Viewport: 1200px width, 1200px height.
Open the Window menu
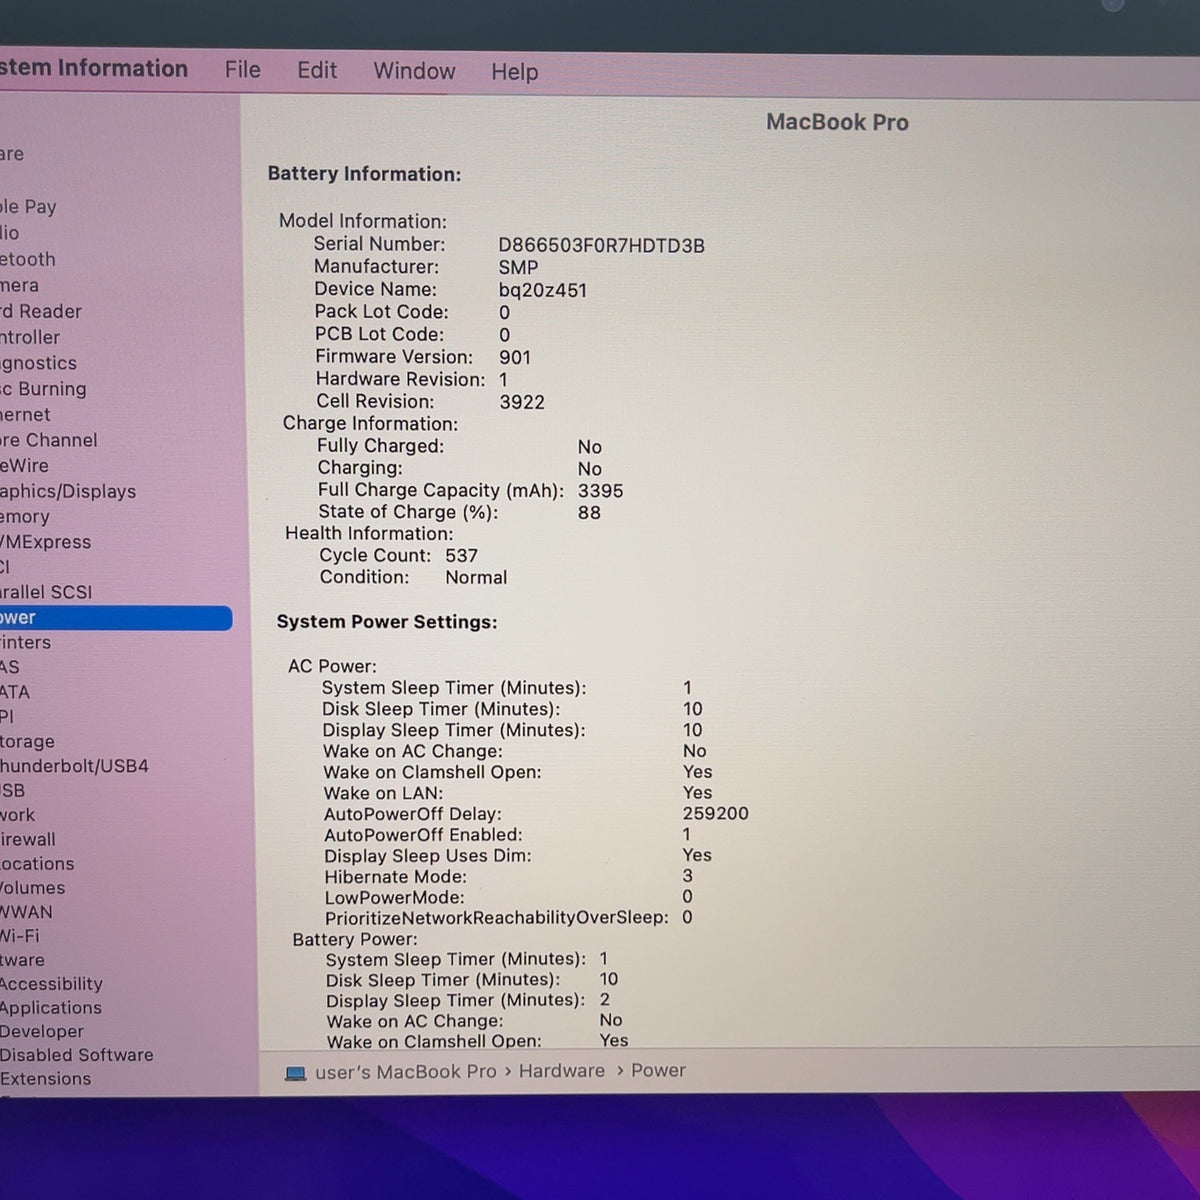click(414, 71)
